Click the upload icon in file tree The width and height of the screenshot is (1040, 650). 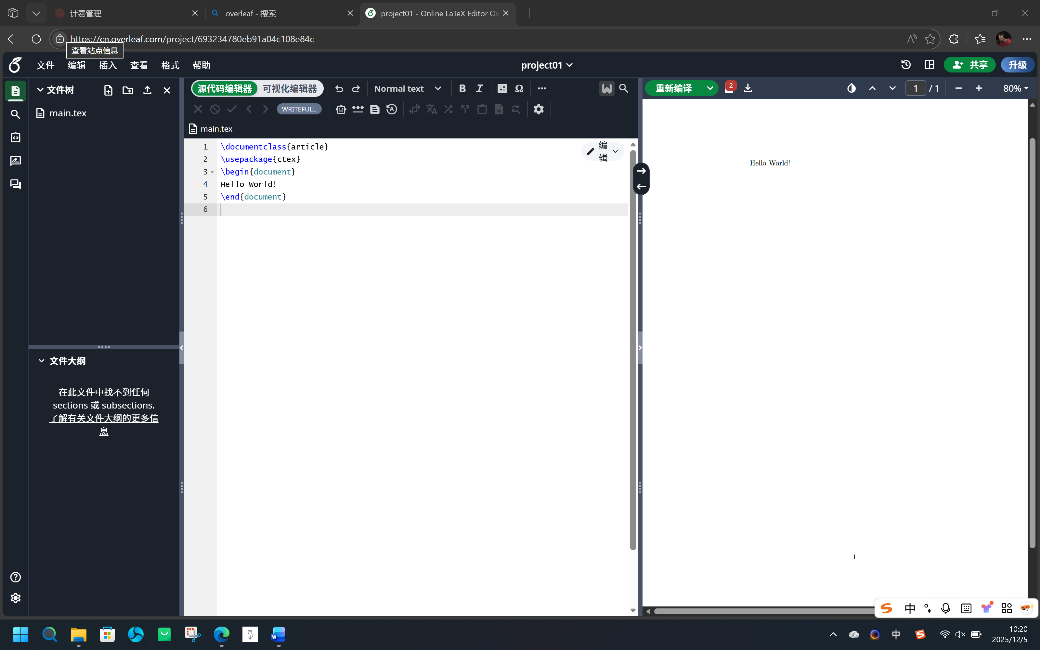147,90
